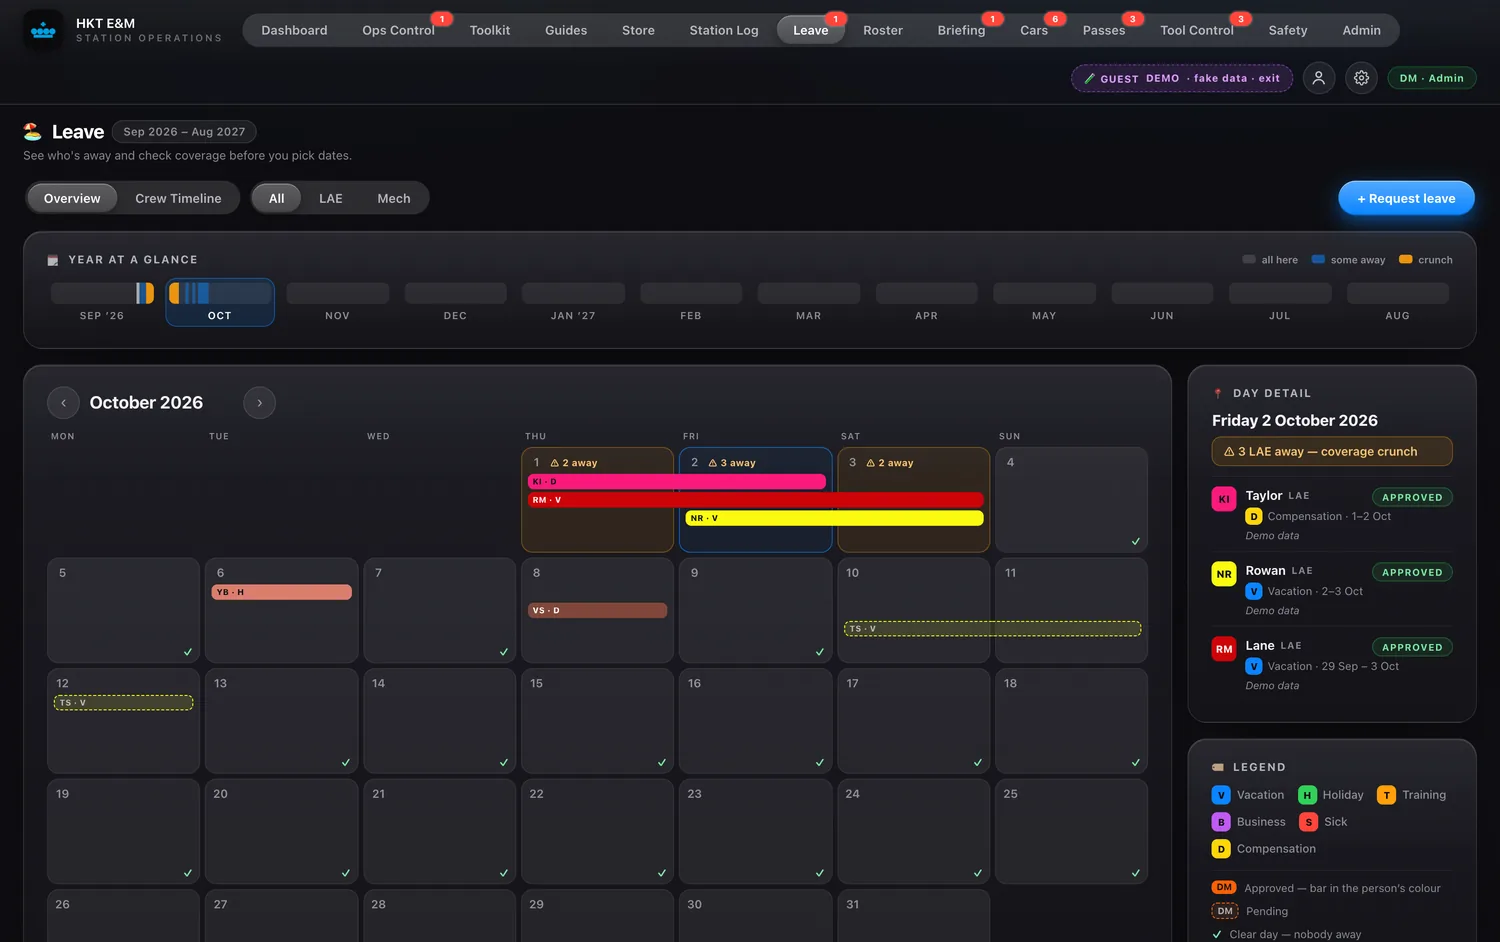Click the YB H holiday bar on October 6
This screenshot has width=1500, height=942.
[281, 592]
